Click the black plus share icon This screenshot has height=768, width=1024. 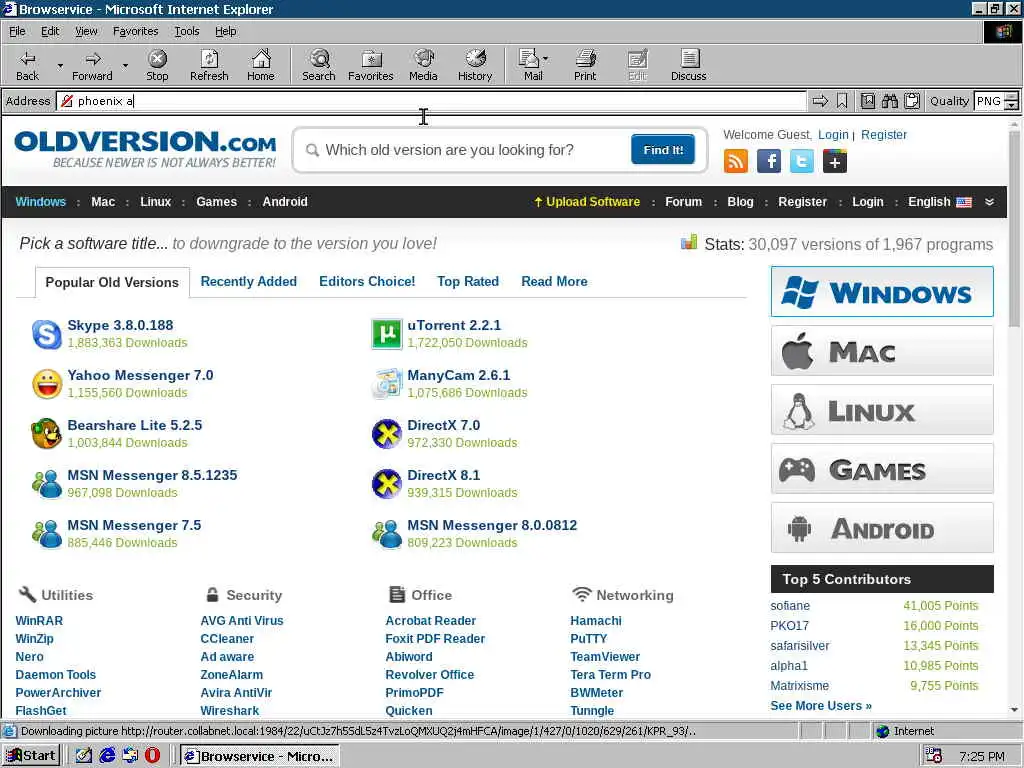(835, 161)
